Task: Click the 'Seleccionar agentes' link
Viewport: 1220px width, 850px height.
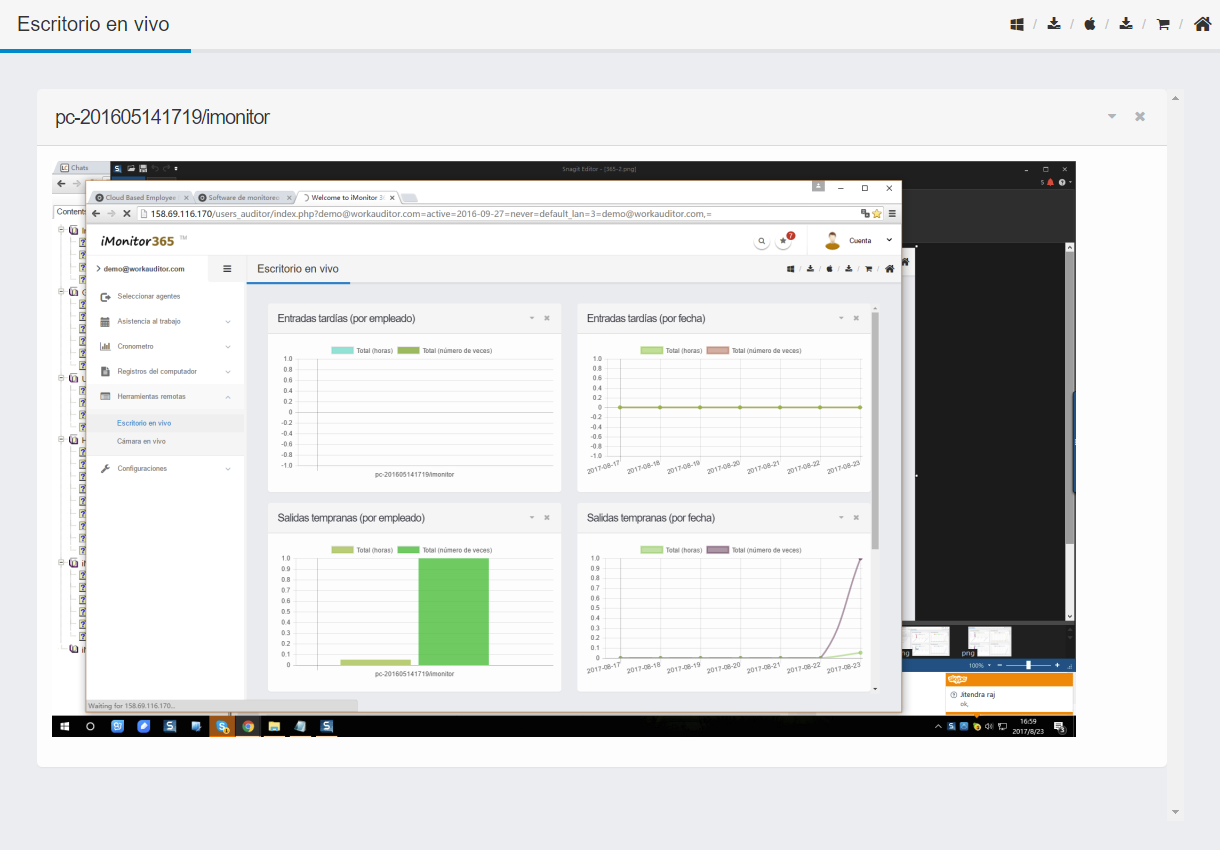Action: (x=148, y=297)
